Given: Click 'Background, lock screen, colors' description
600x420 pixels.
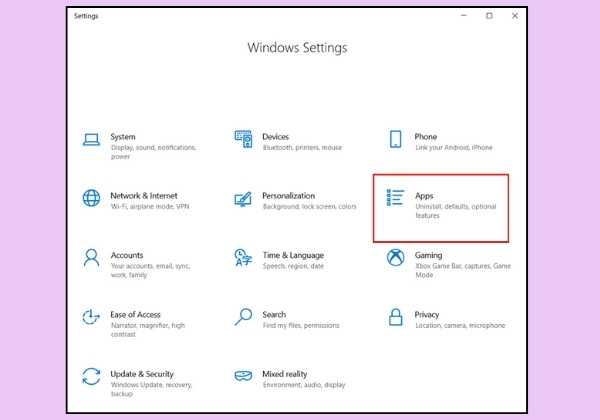Looking at the screenshot, I should 310,207.
